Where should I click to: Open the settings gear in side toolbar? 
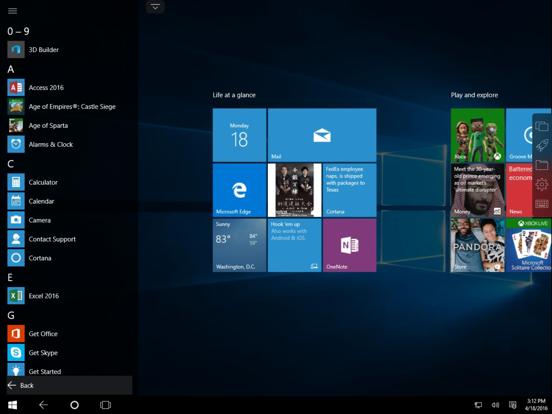tap(542, 184)
